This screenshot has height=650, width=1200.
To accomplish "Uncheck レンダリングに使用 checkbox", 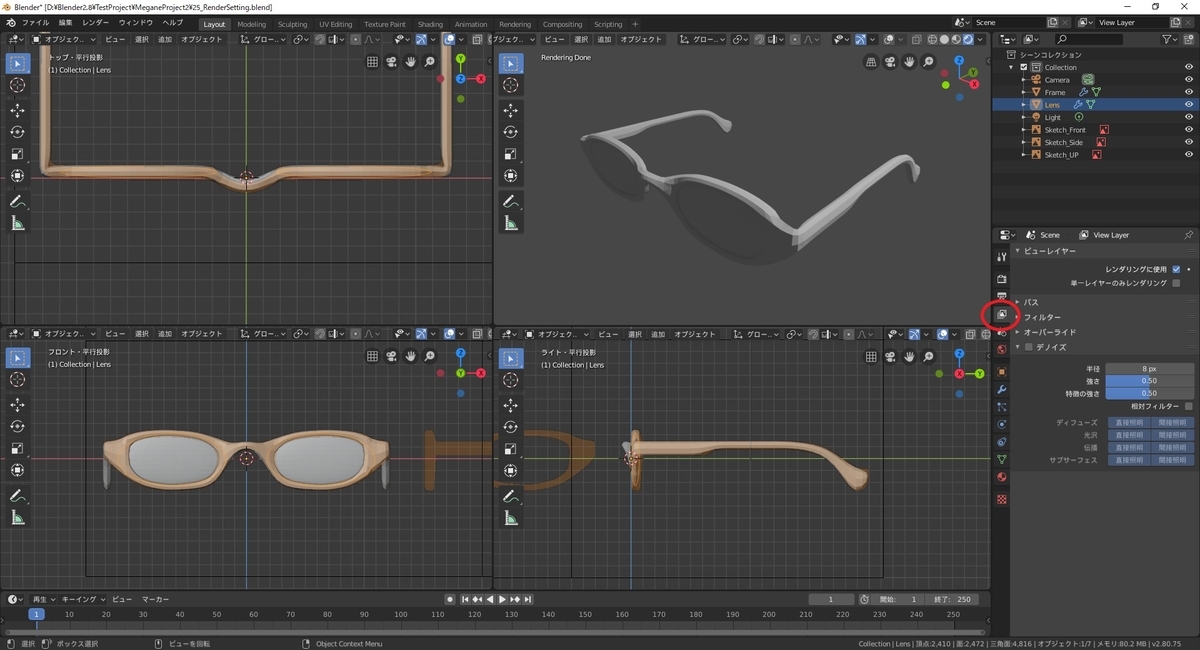I will [x=1176, y=269].
